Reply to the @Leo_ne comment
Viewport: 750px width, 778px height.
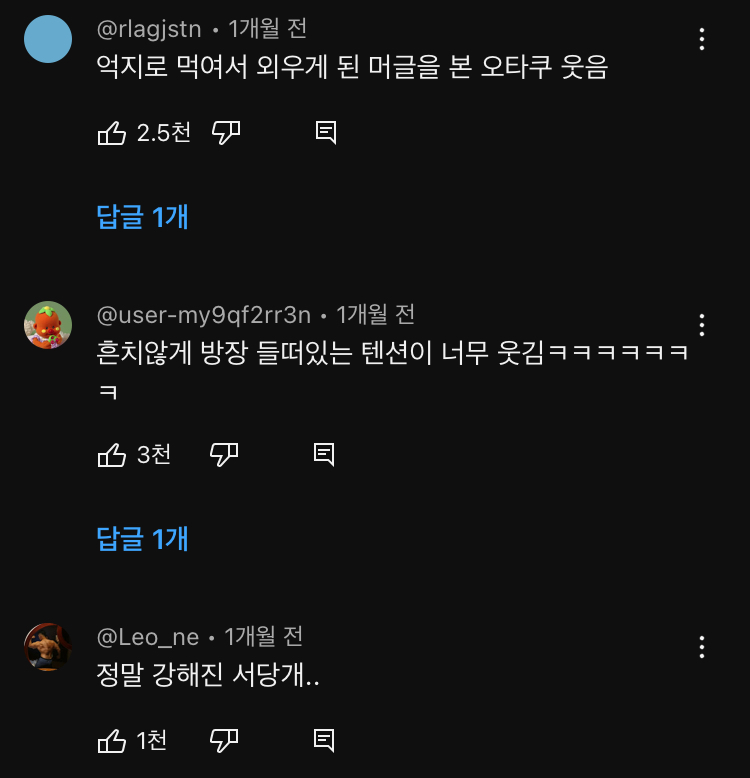(x=323, y=741)
